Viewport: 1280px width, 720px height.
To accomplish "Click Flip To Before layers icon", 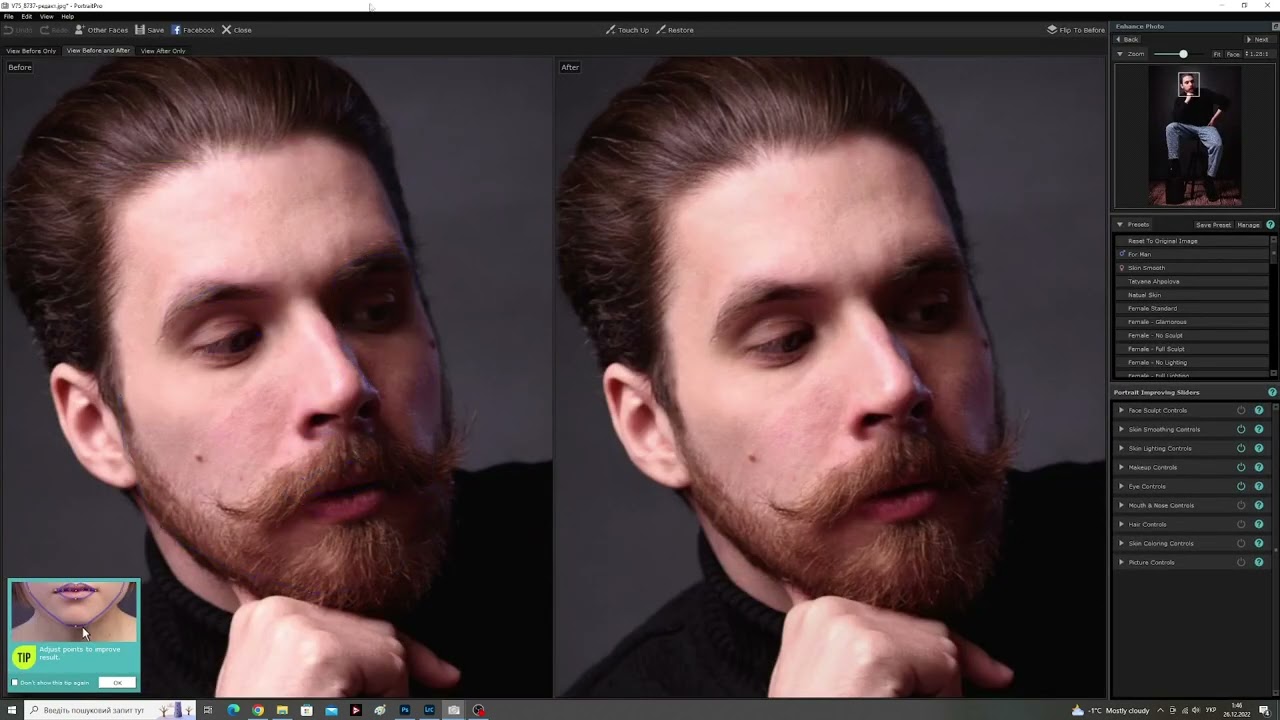I will click(x=1052, y=30).
